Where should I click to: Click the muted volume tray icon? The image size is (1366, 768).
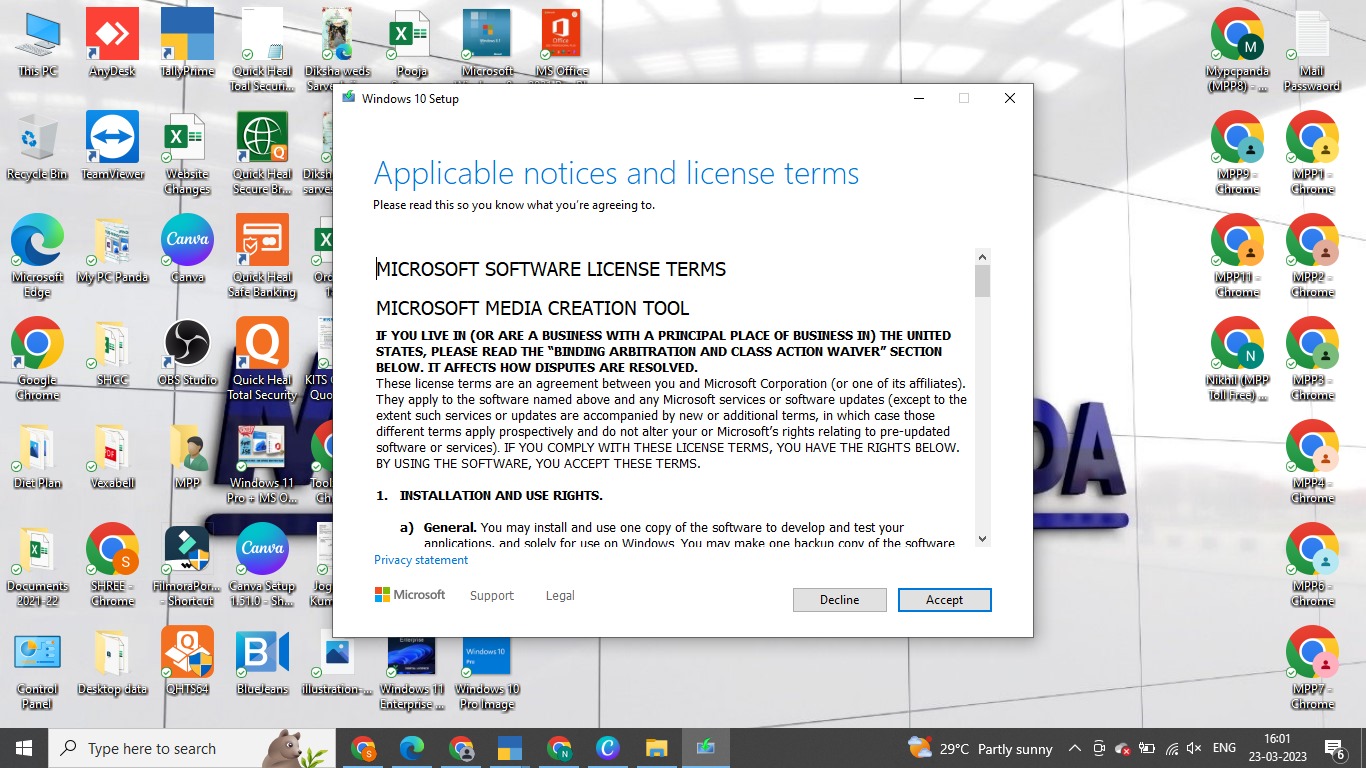tap(1194, 748)
